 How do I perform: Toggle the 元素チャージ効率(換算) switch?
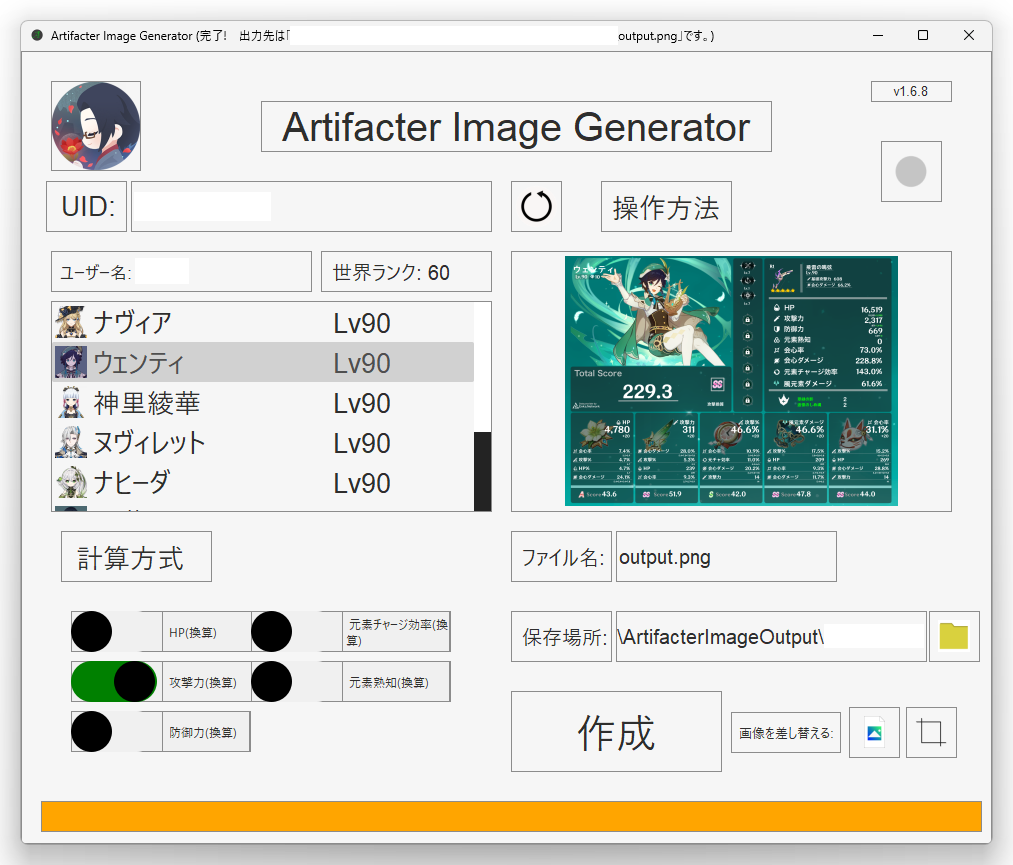tap(297, 632)
